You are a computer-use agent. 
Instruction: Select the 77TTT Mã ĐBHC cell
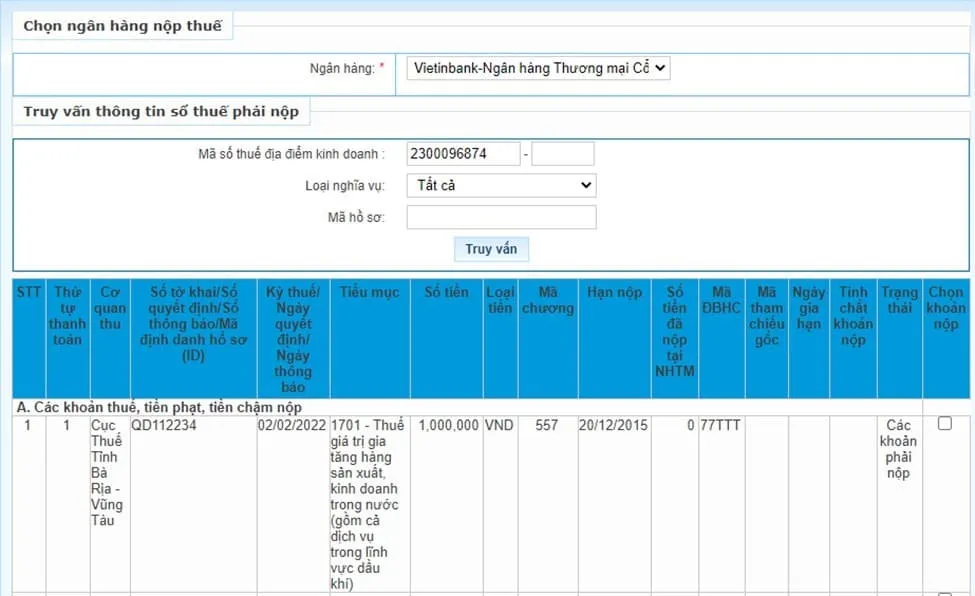click(721, 425)
